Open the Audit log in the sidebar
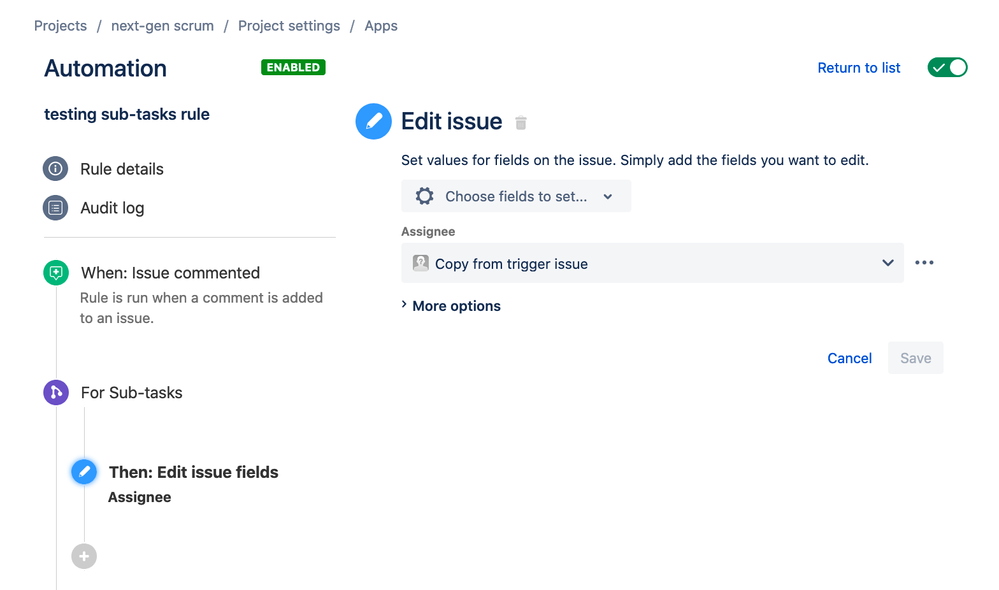Viewport: 999px width, 590px height. click(x=112, y=208)
